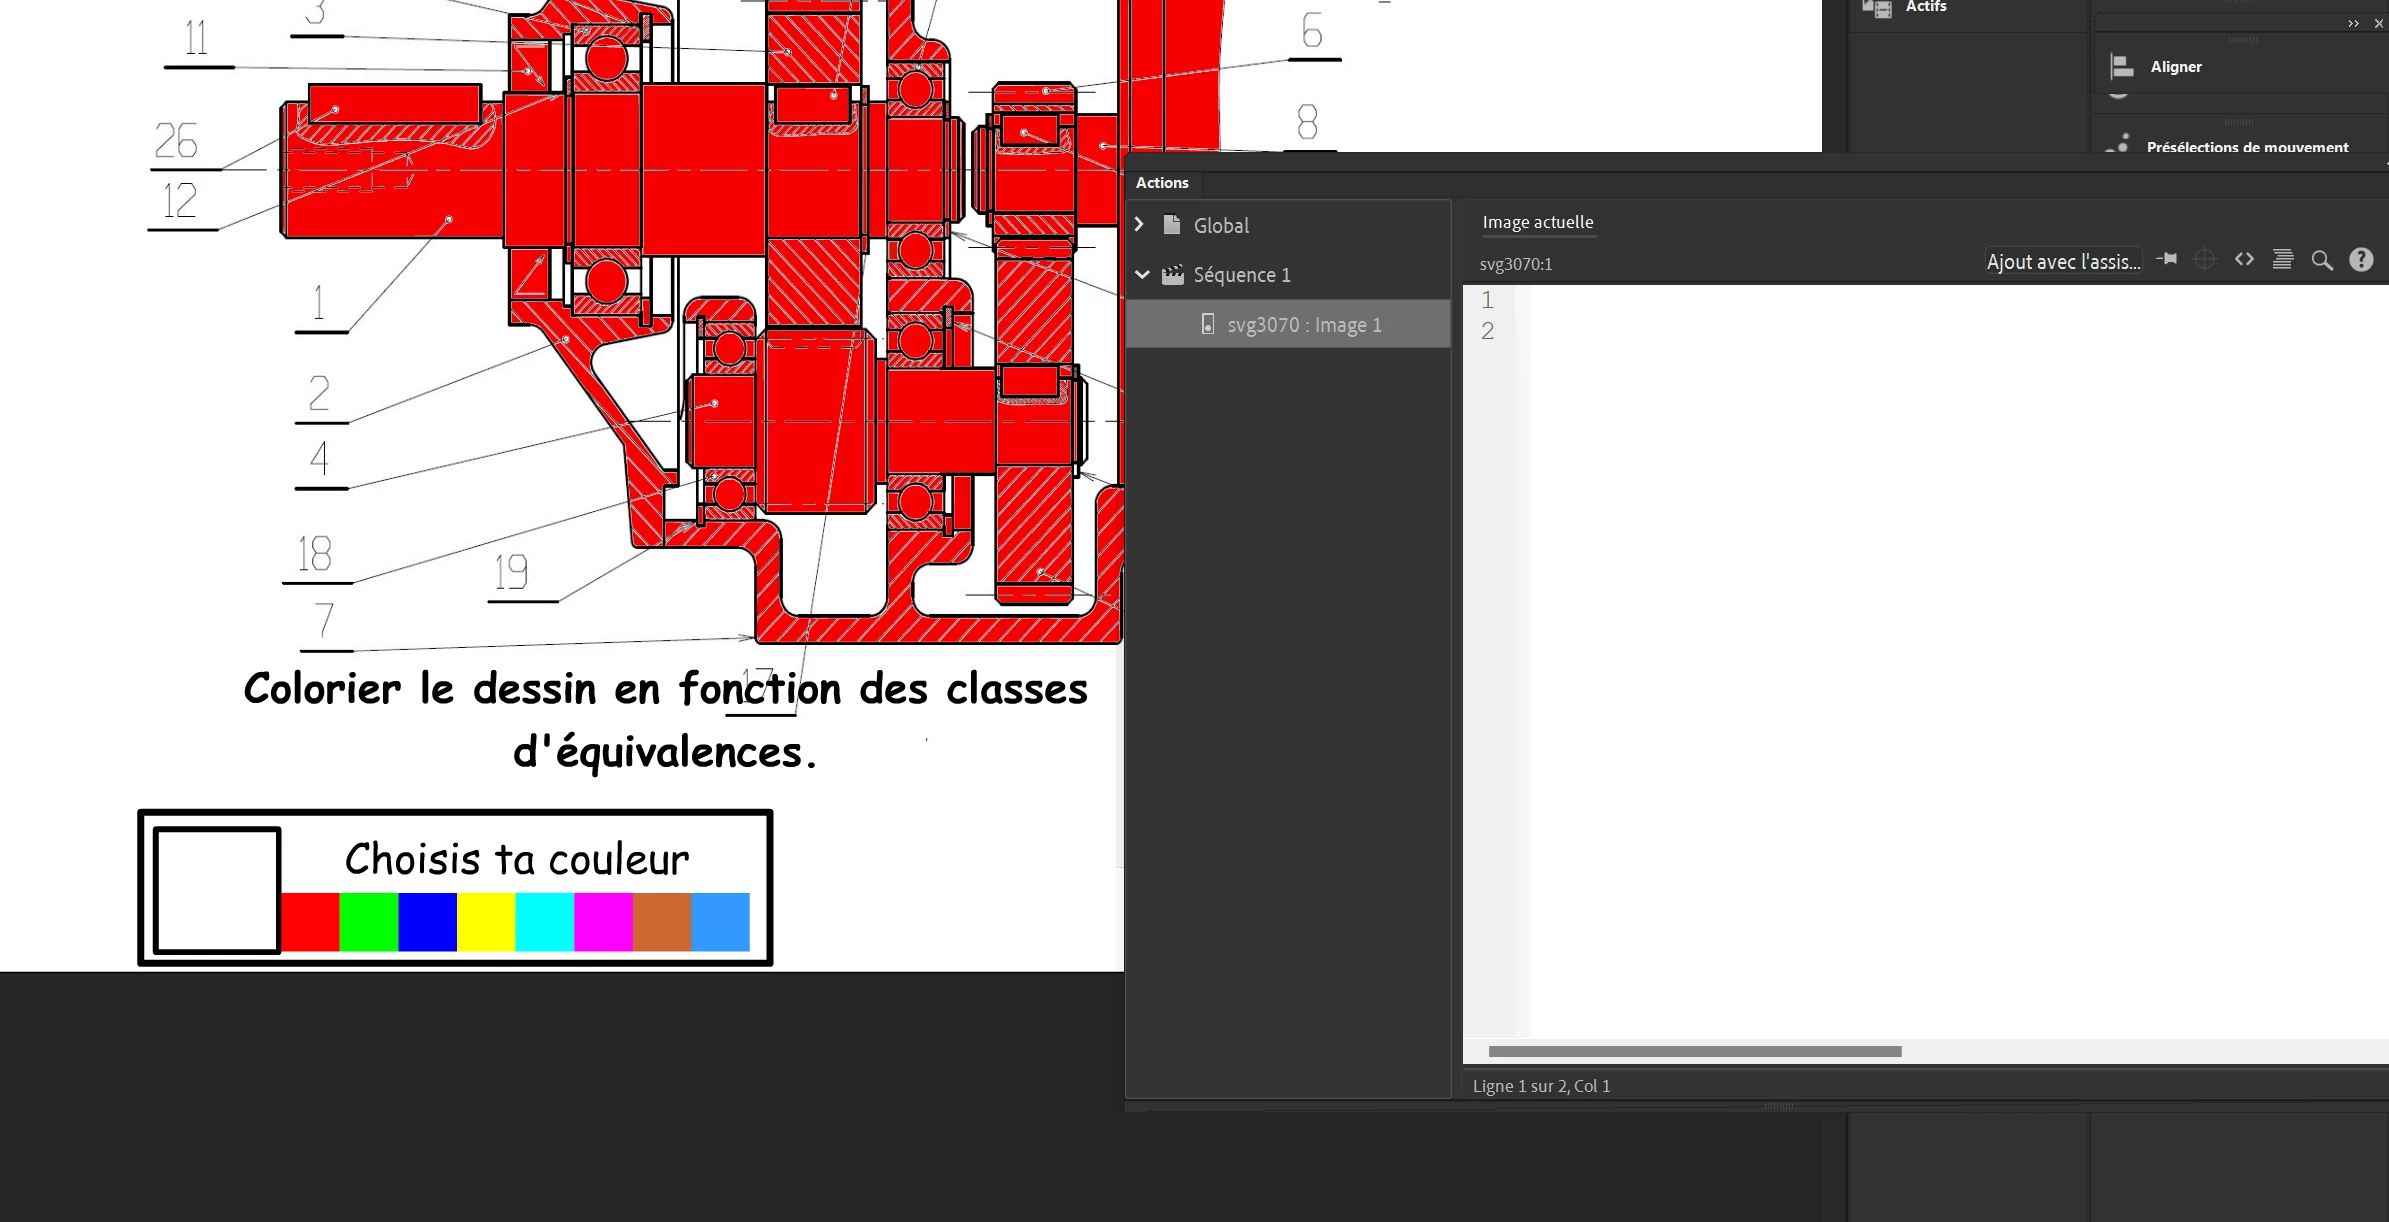Click line 1 of the script editor
The width and height of the screenshot is (2389, 1222).
pos(1900,300)
